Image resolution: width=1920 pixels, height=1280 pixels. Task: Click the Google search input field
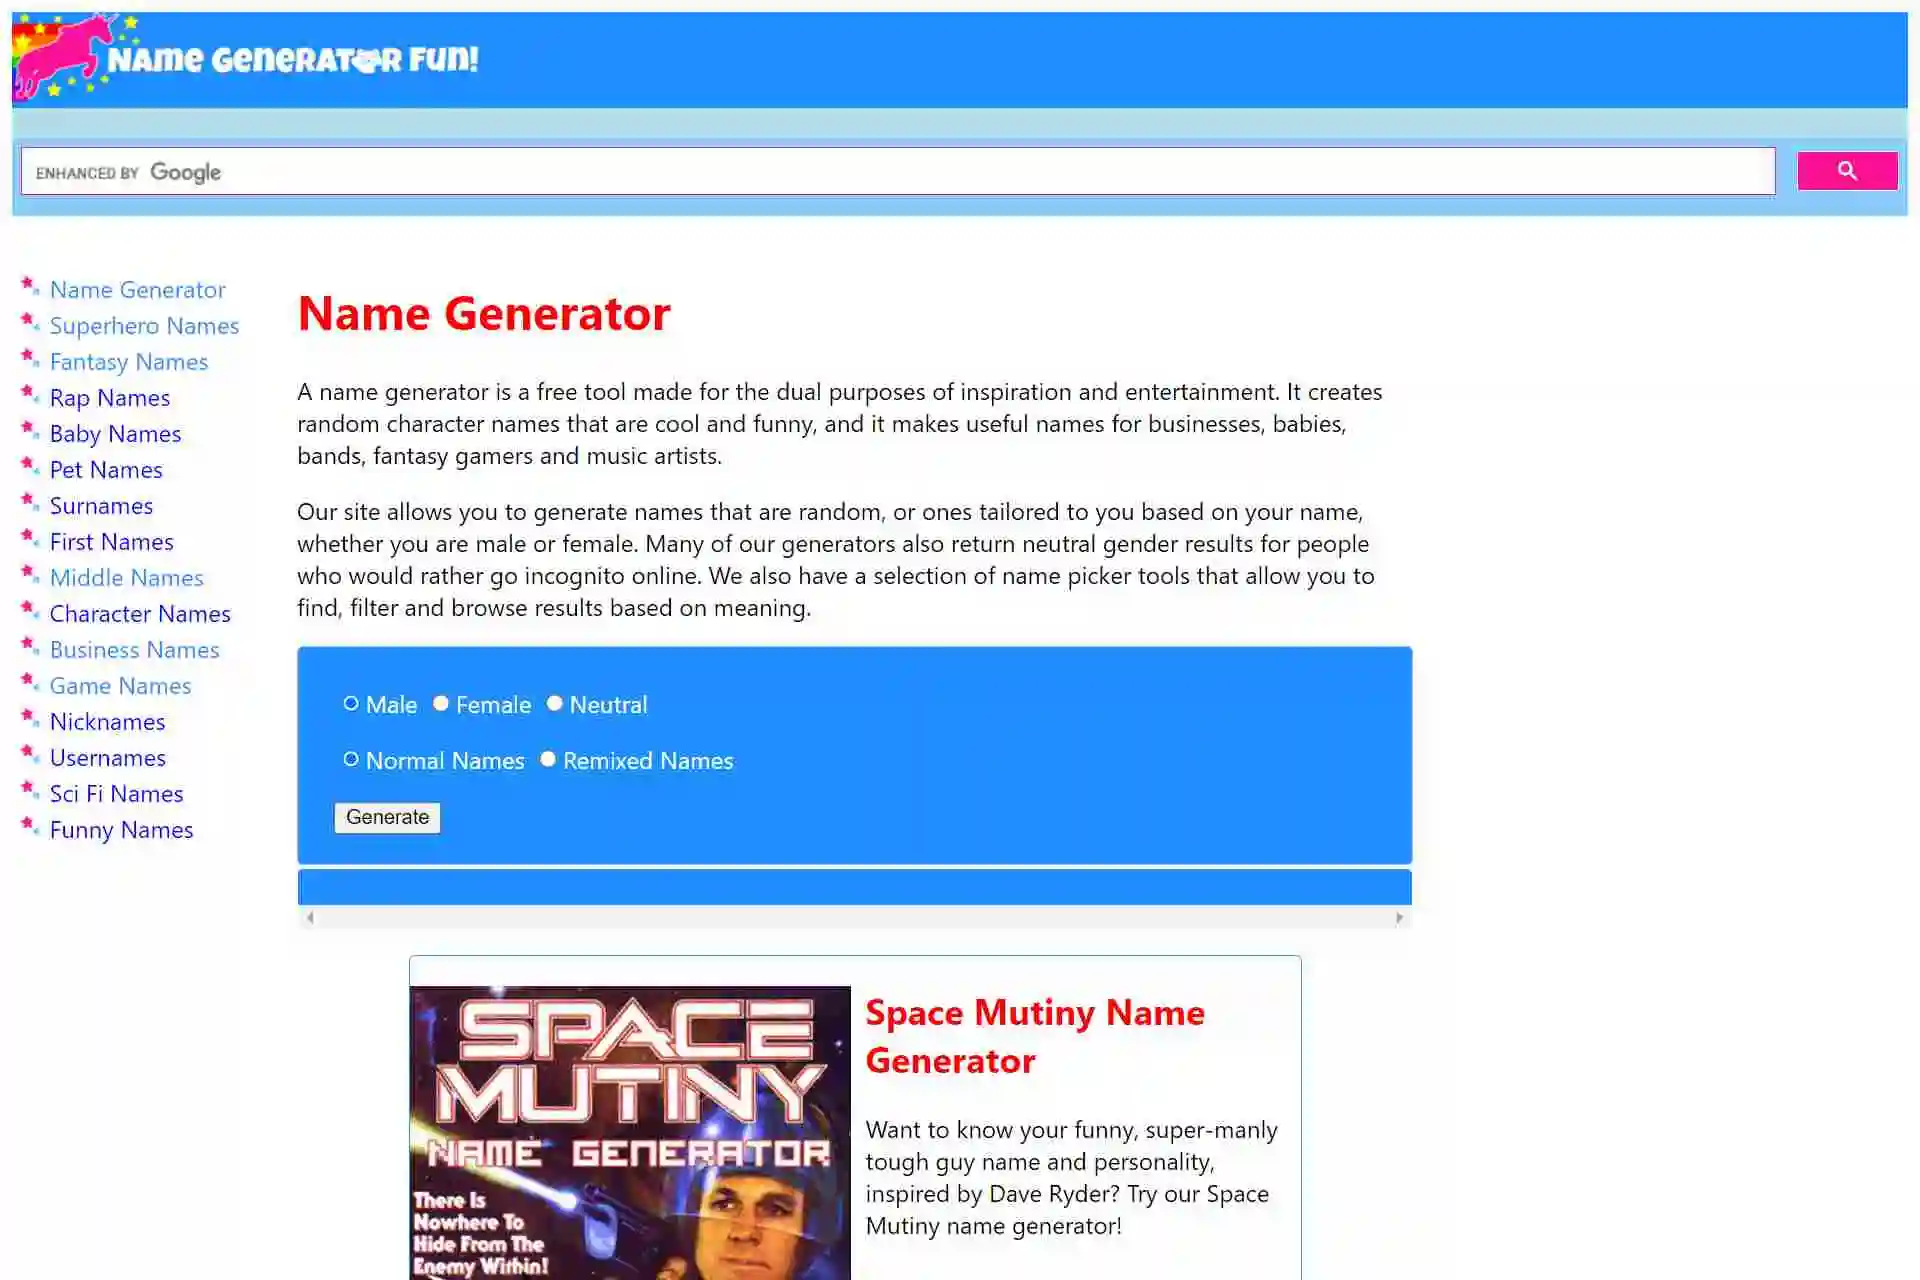click(x=899, y=171)
